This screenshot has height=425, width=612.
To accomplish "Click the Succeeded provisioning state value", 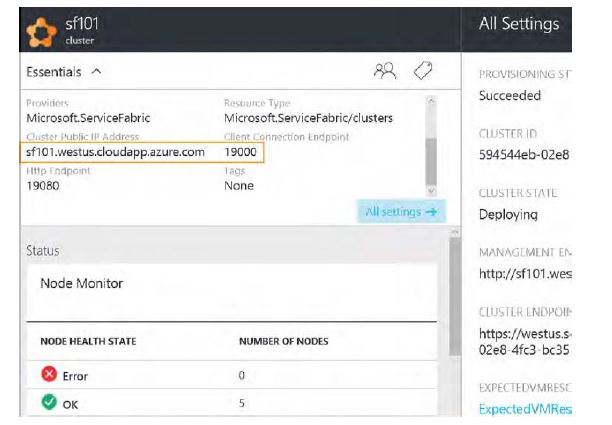I will coord(510,96).
